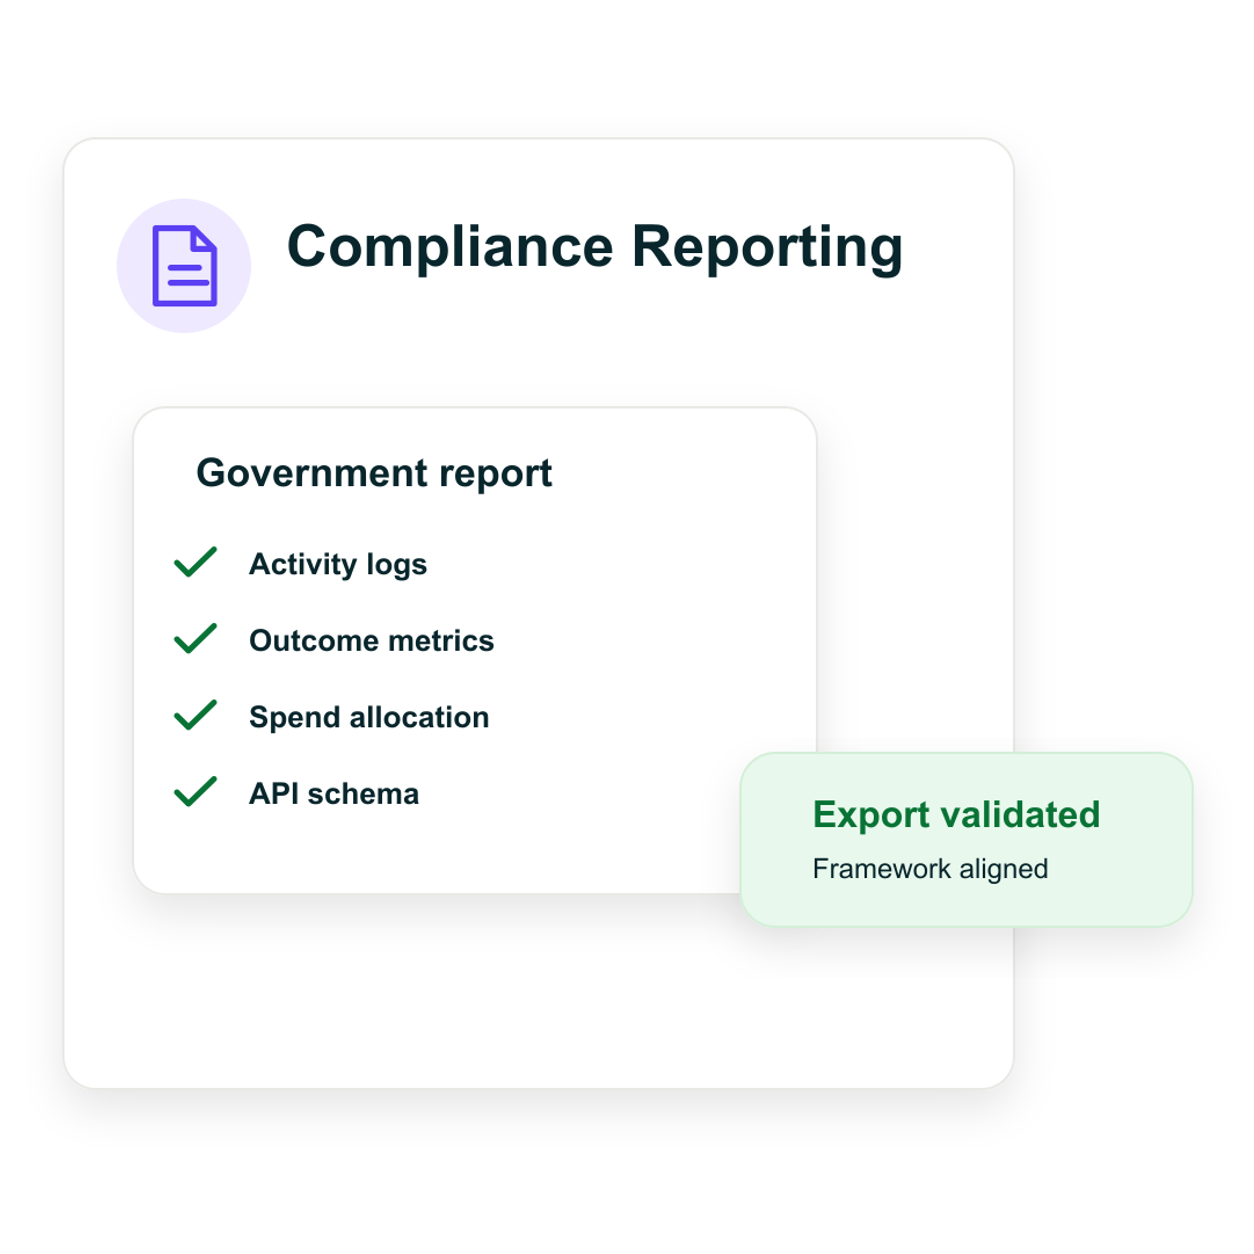Screen dimensions: 1254x1254
Task: Select the Compliance Reporting heading
Action: 595,247
